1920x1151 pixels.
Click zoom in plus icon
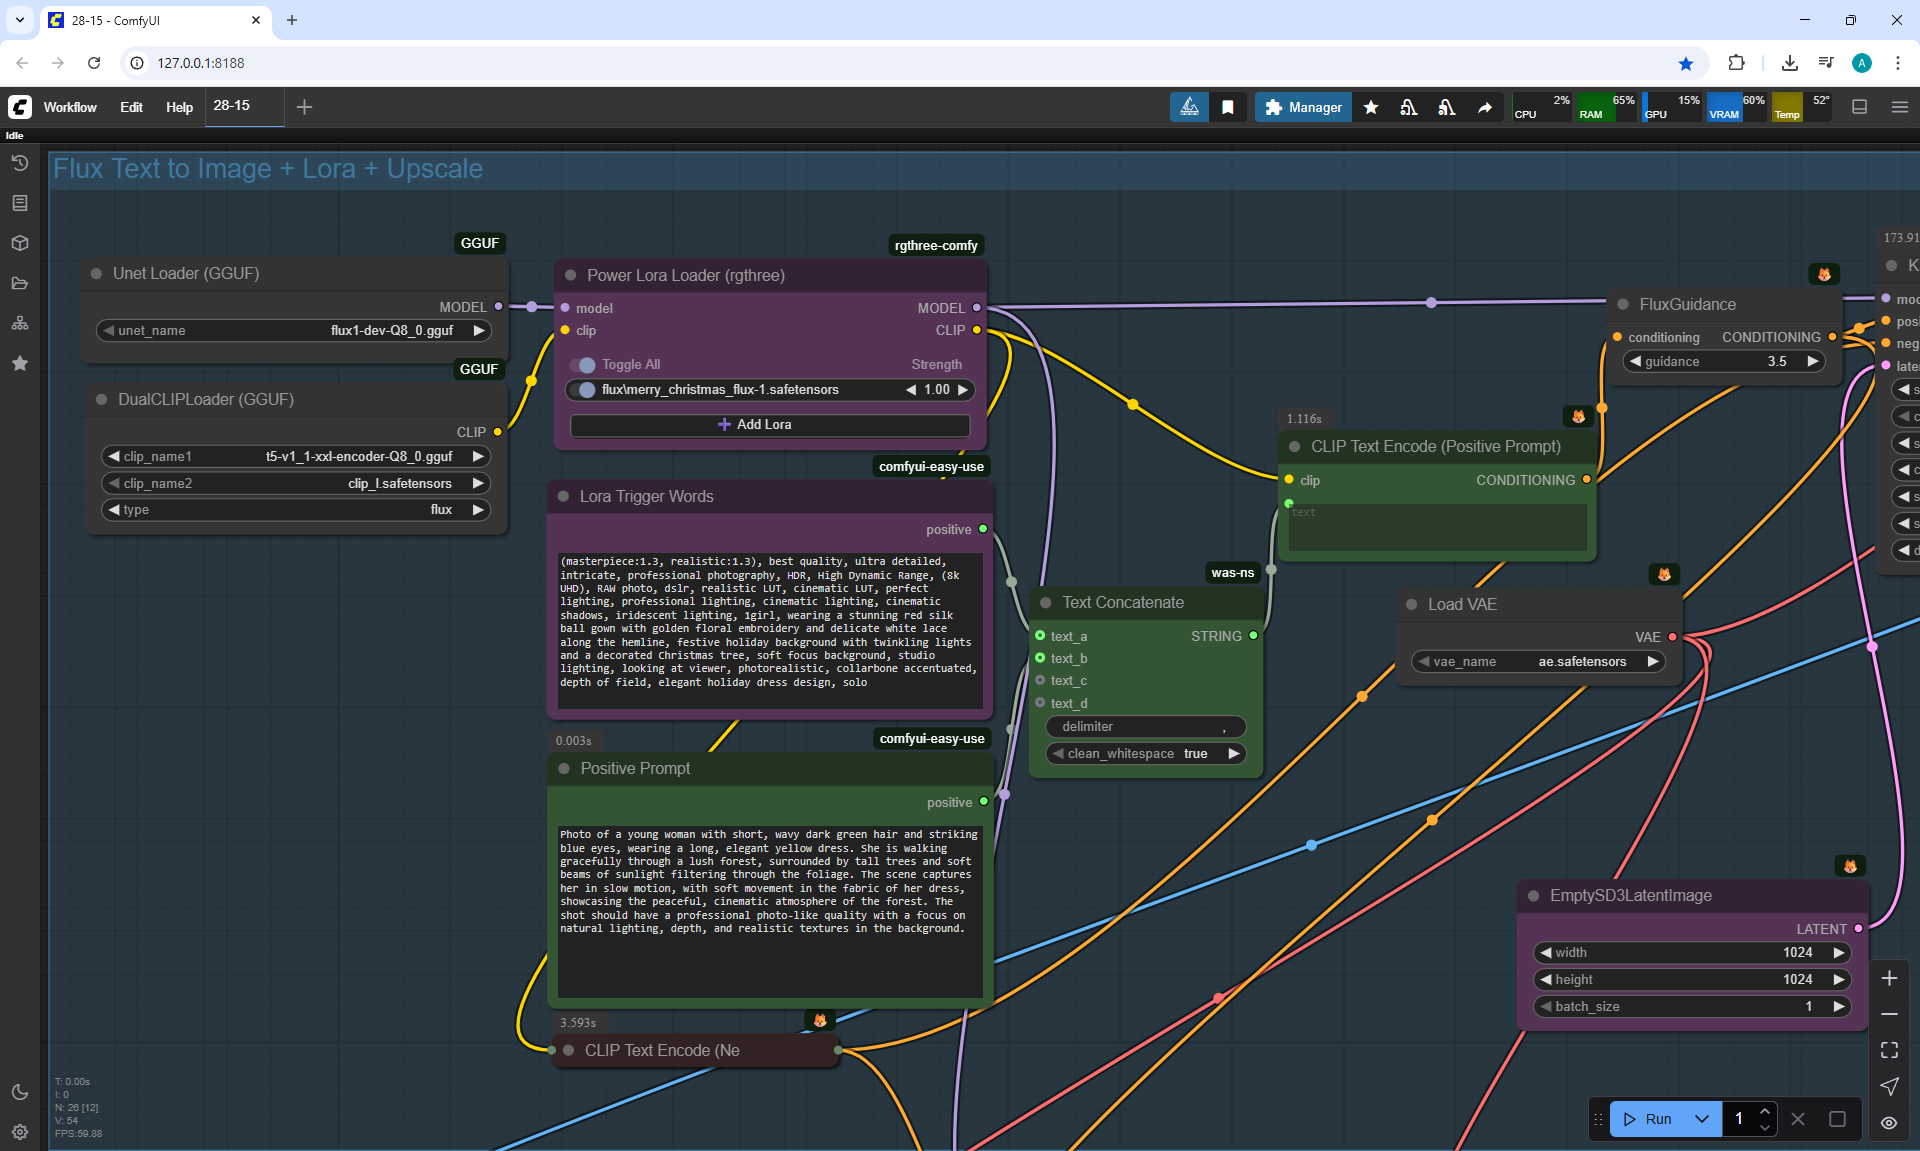click(x=1889, y=978)
